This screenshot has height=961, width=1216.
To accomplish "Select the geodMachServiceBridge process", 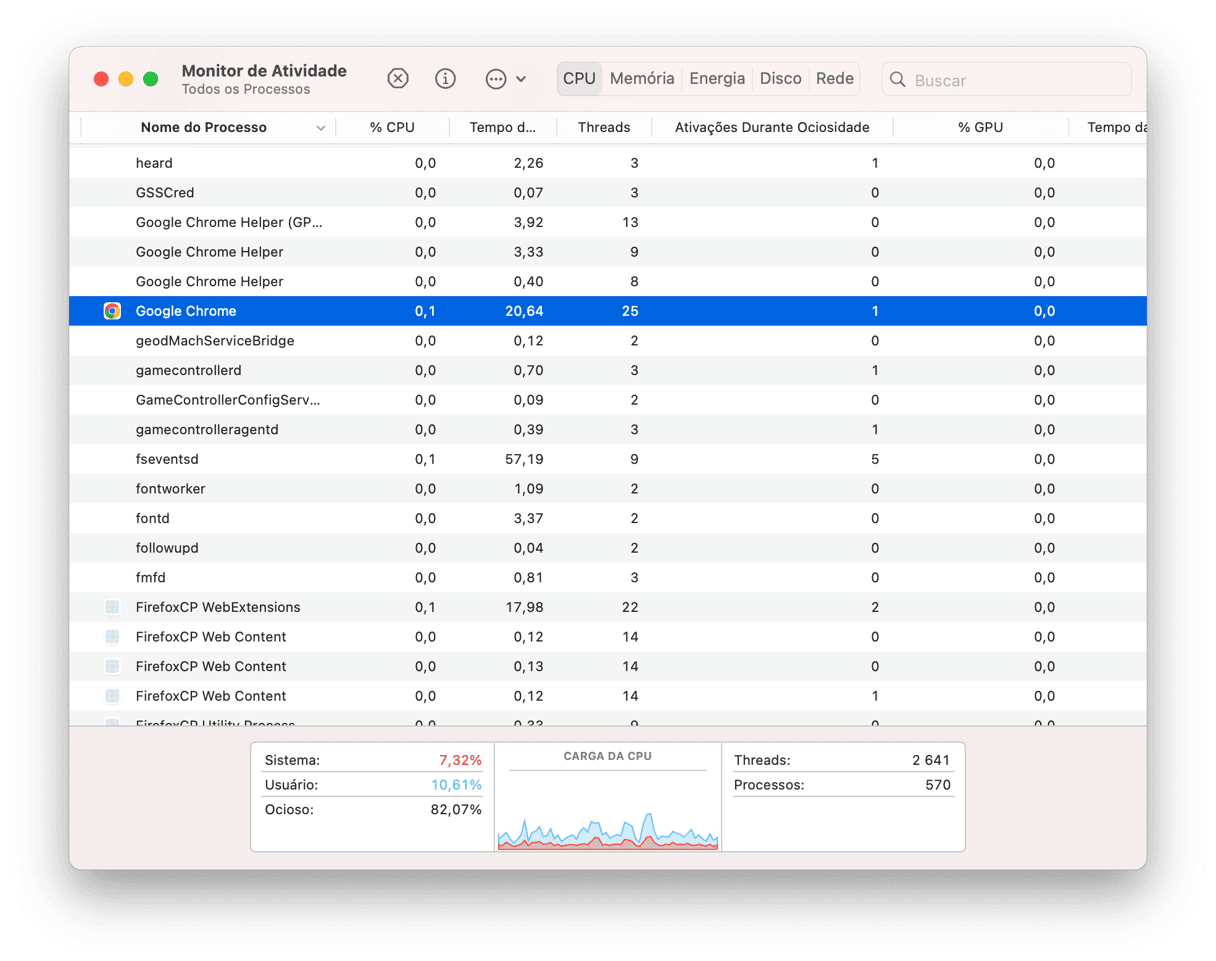I will tap(608, 341).
